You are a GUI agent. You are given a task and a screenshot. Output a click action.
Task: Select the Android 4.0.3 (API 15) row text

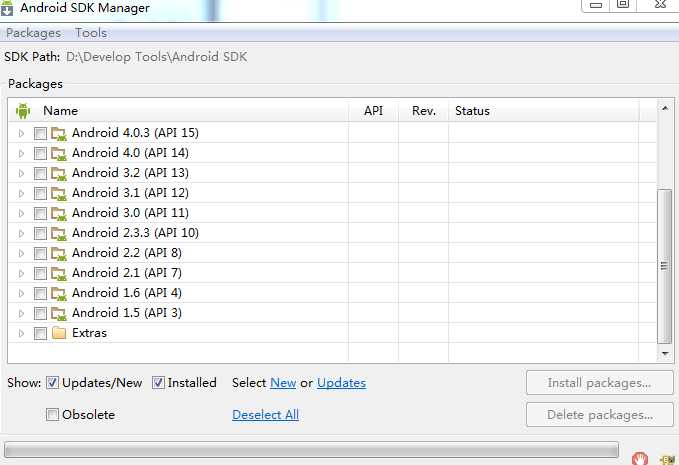point(135,133)
